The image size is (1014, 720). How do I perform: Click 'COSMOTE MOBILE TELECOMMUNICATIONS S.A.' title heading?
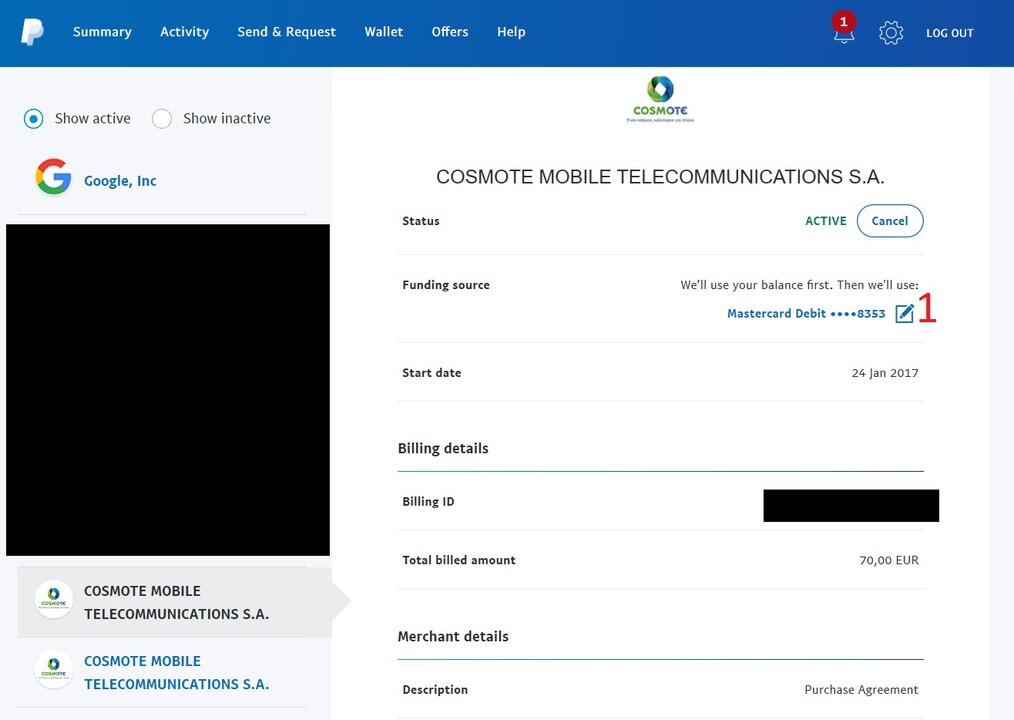(660, 177)
